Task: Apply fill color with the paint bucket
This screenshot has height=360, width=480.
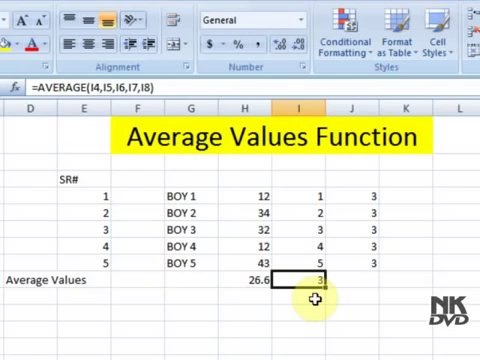Action: [x=6, y=44]
